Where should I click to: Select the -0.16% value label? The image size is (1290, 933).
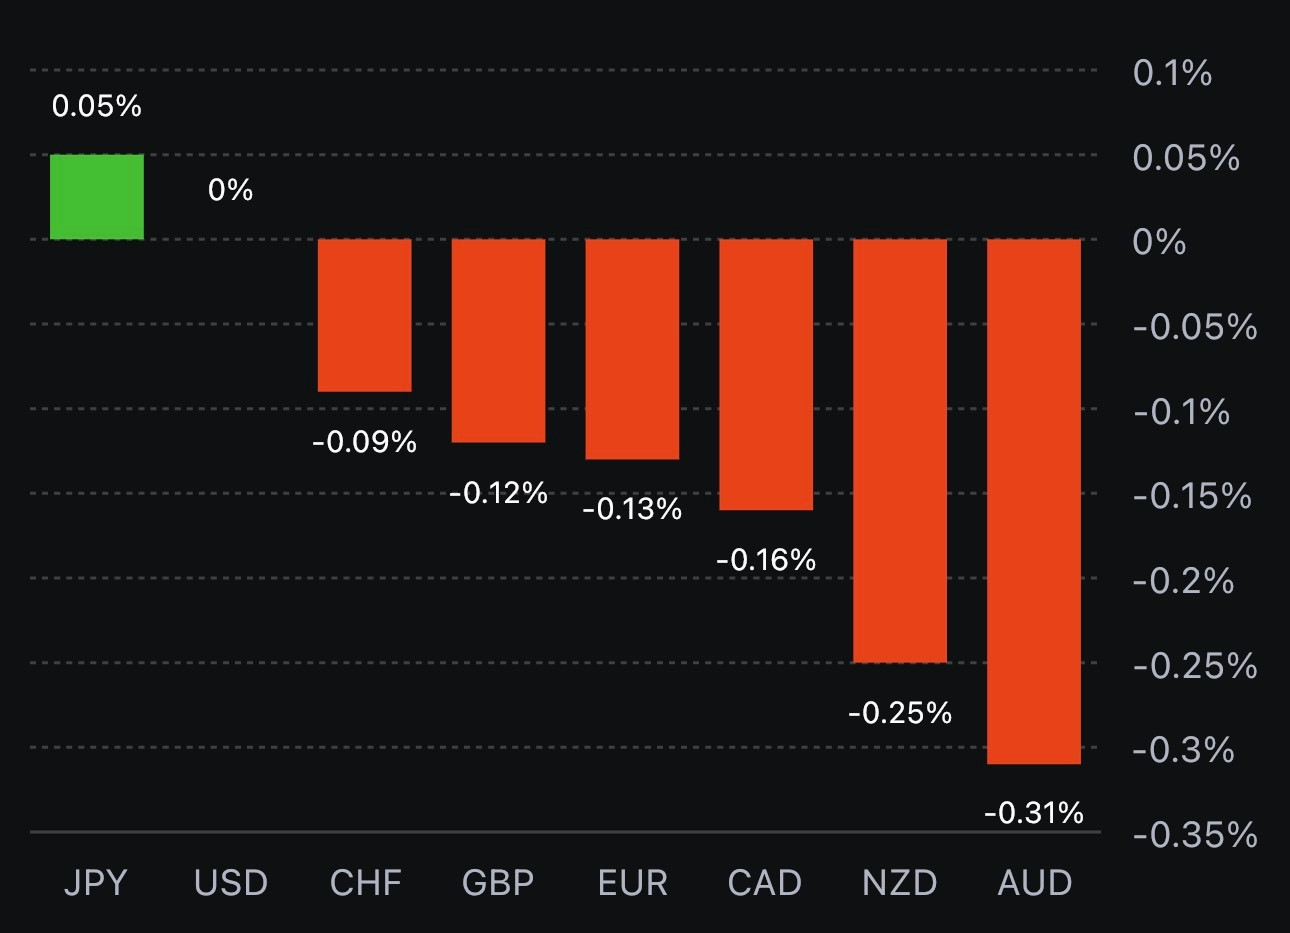(x=766, y=560)
